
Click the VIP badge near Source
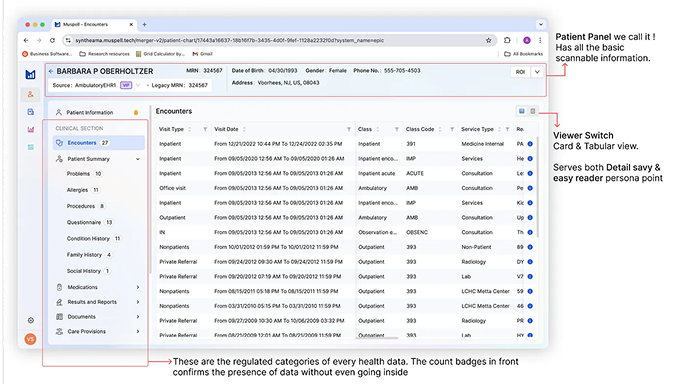click(x=126, y=85)
